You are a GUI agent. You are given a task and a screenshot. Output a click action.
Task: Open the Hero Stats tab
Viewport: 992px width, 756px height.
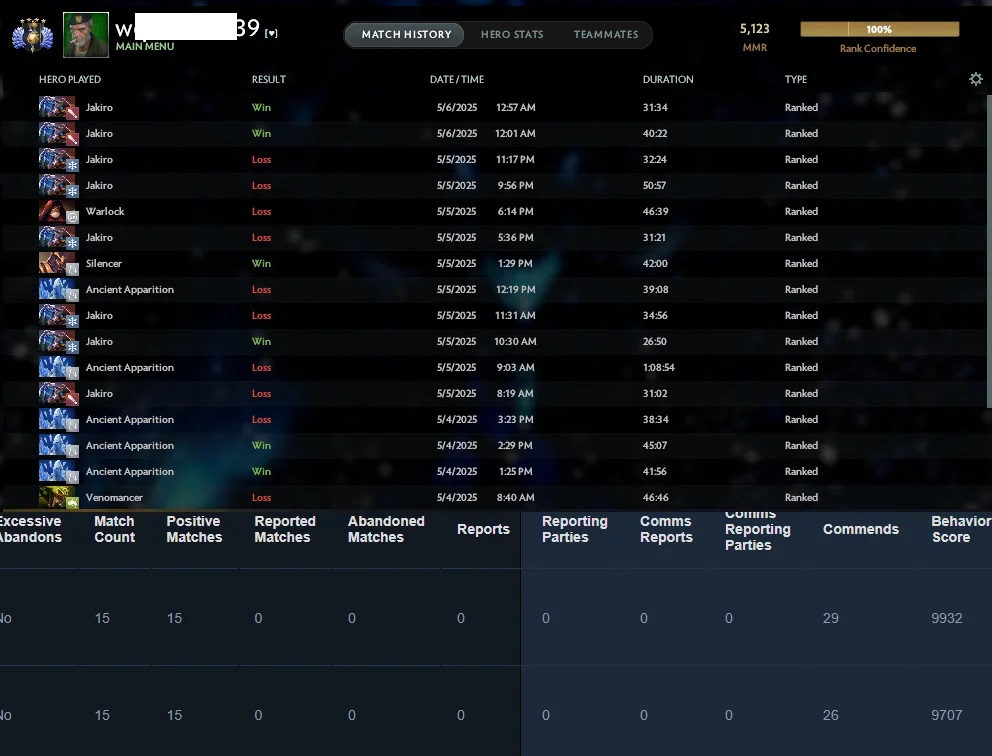512,34
